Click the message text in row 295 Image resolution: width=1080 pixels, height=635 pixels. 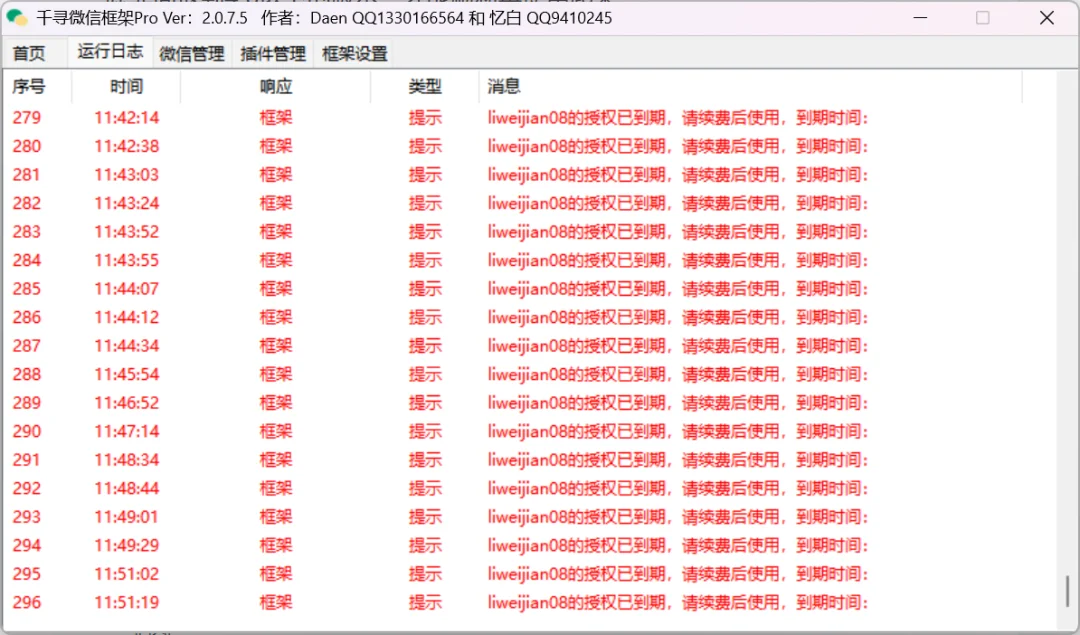coord(678,574)
